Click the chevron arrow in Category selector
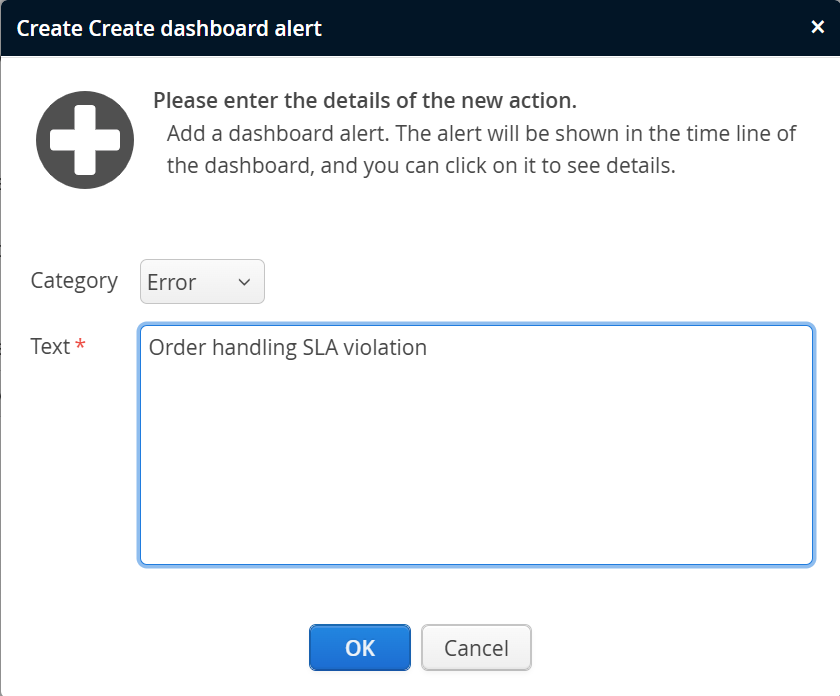The image size is (840, 696). 245,283
